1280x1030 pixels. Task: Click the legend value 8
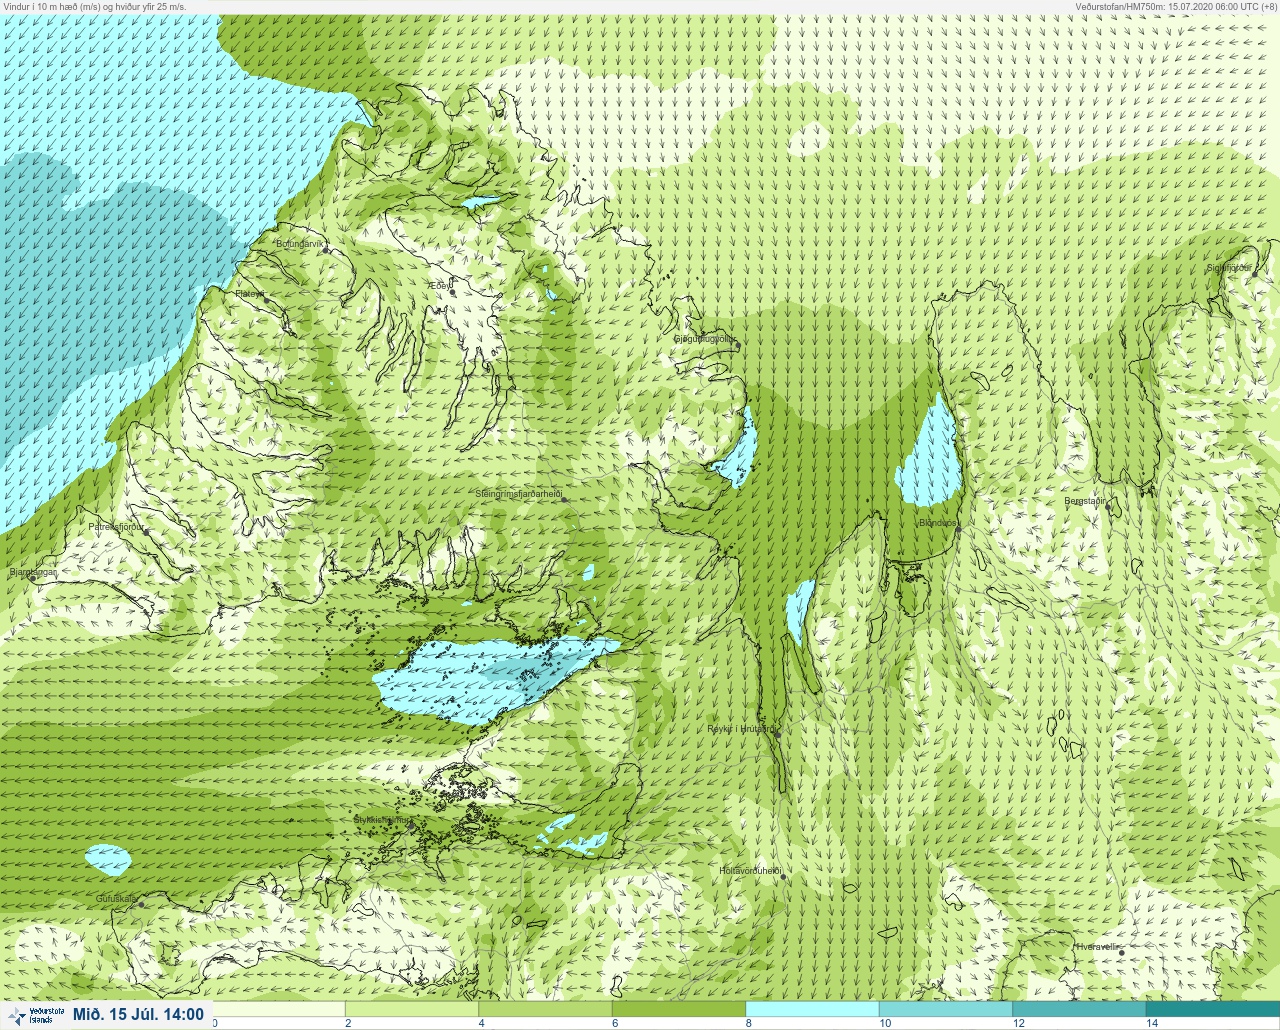tap(748, 1023)
